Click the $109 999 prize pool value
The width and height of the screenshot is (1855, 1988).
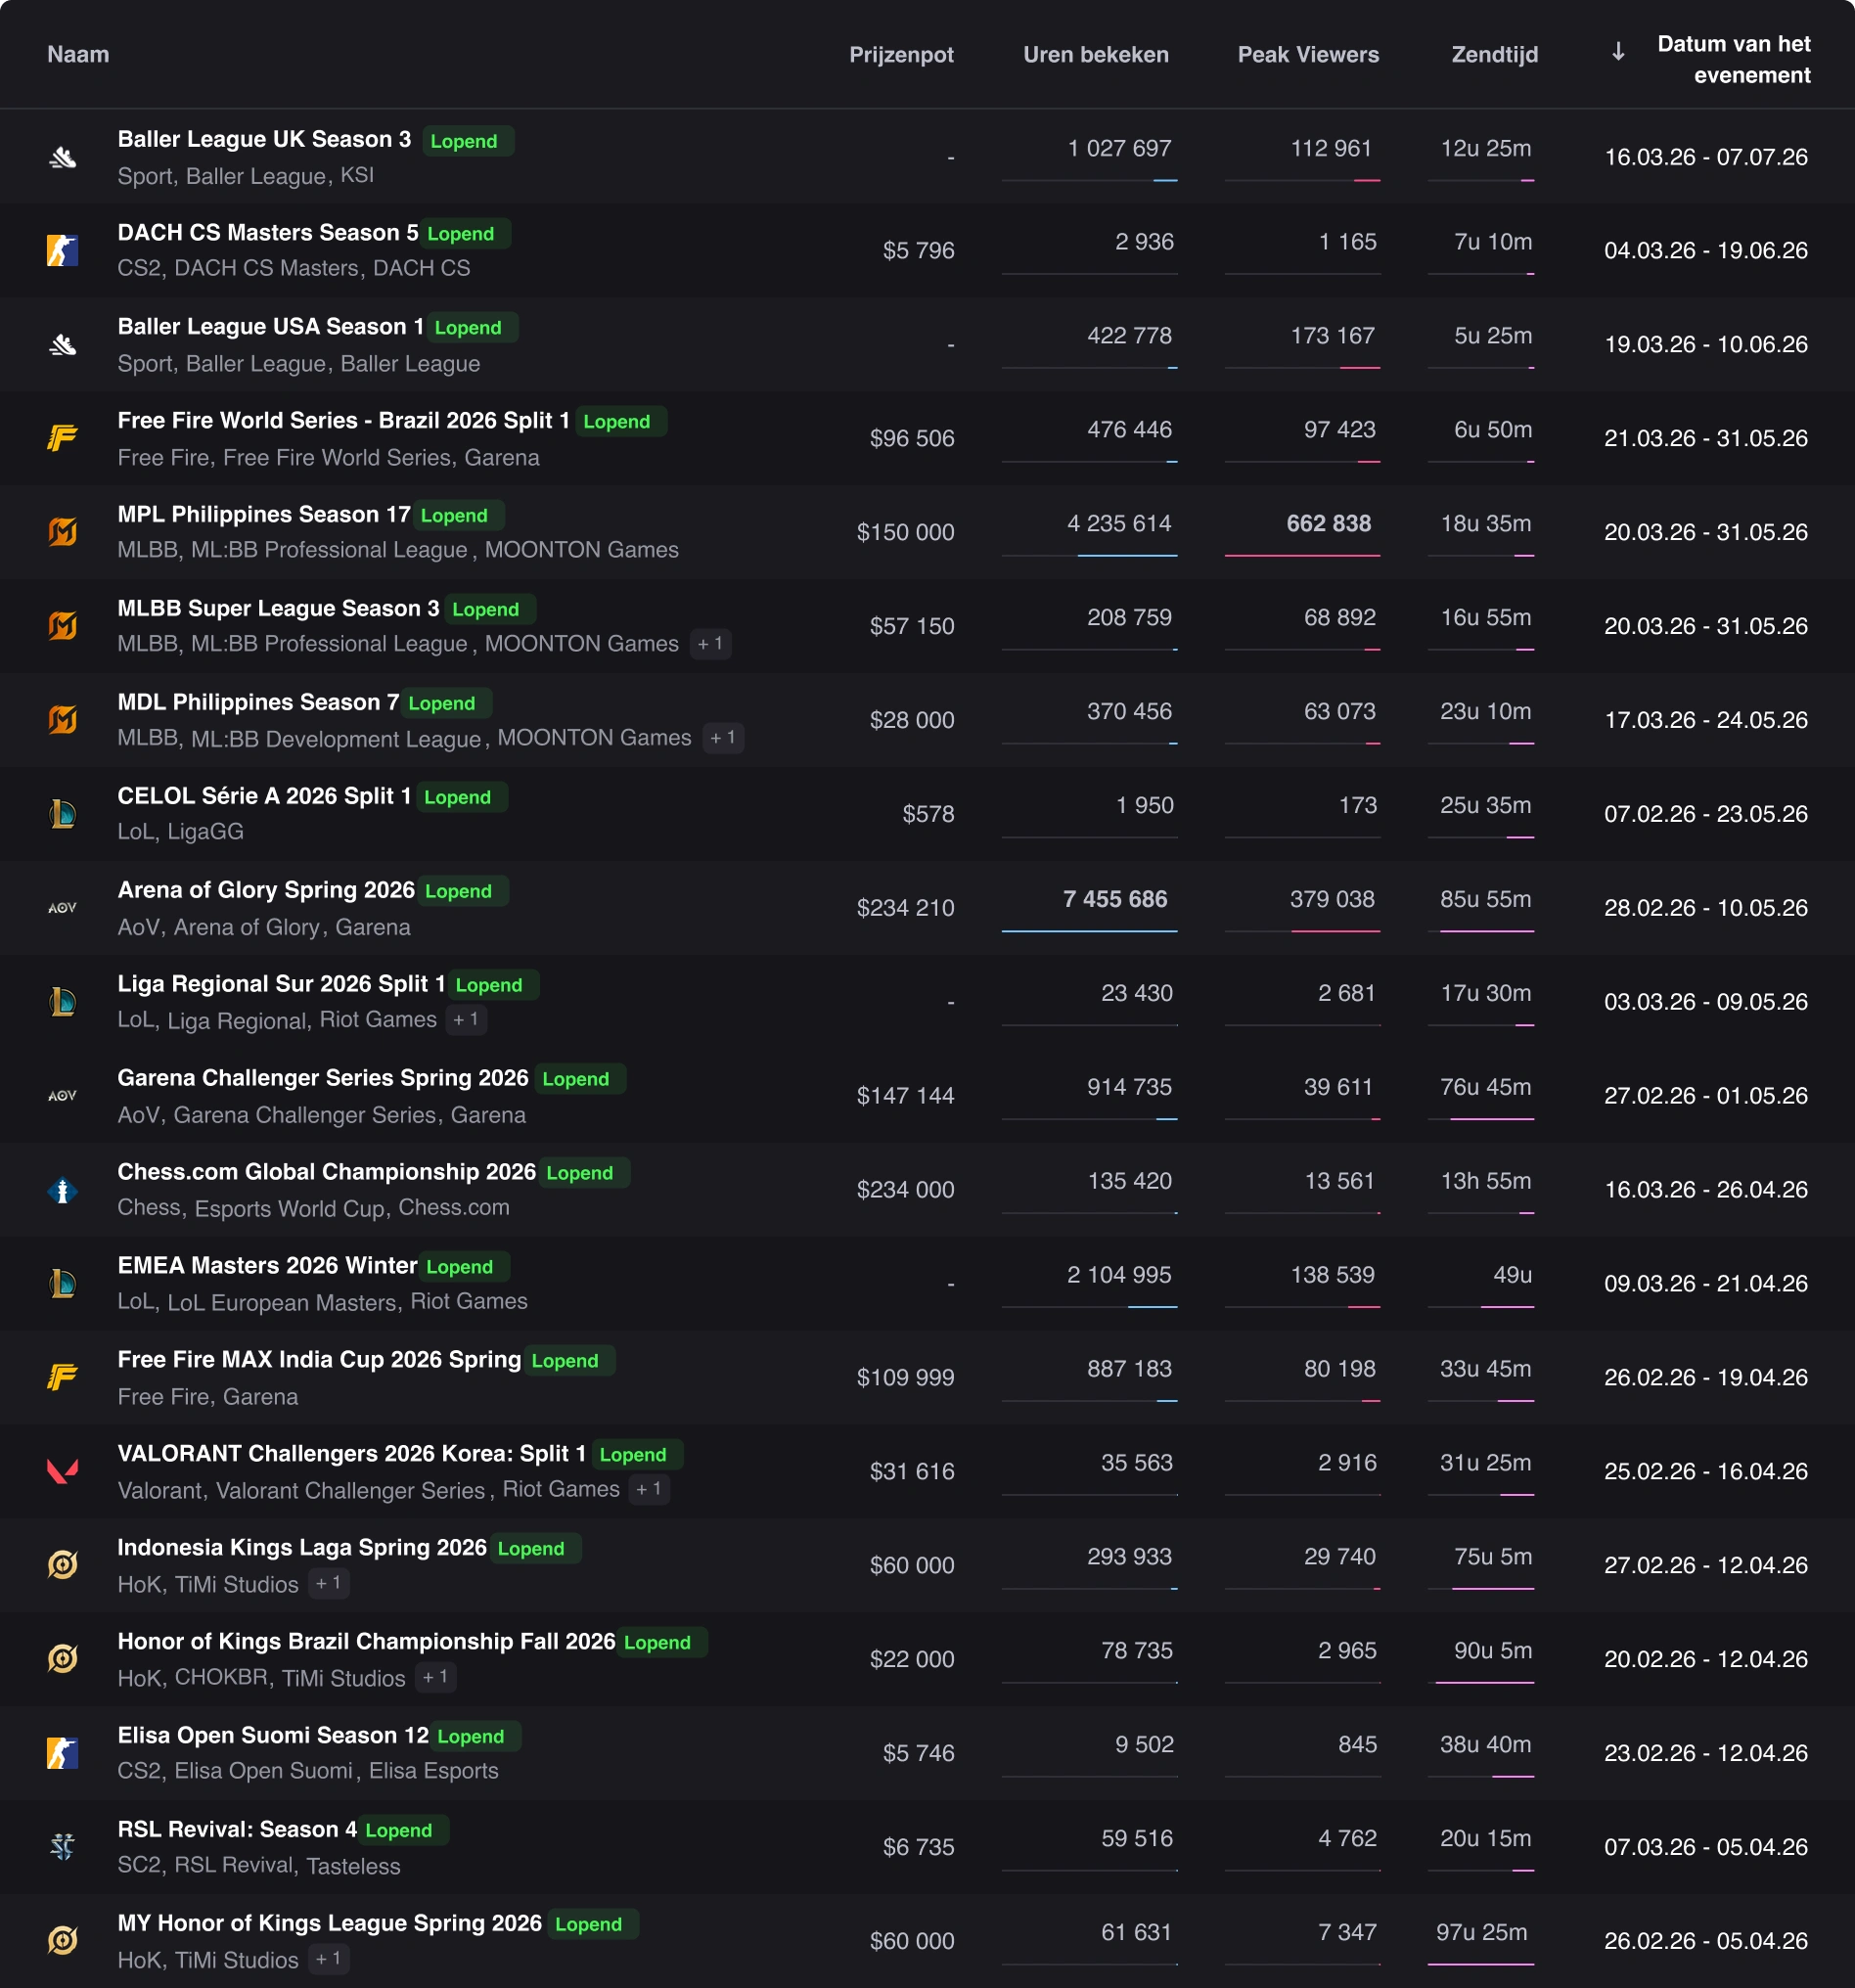point(905,1378)
